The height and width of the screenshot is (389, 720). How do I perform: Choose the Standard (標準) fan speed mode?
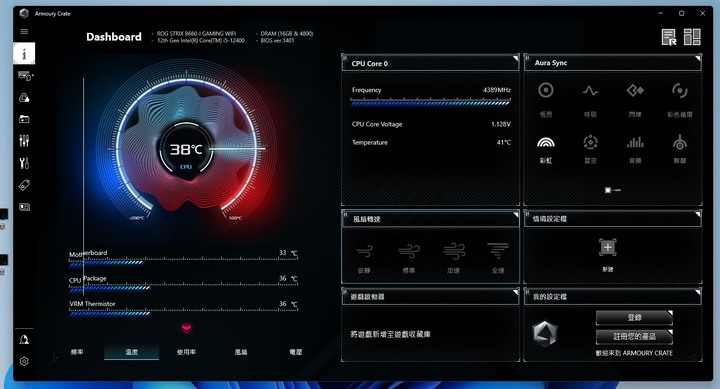[409, 252]
